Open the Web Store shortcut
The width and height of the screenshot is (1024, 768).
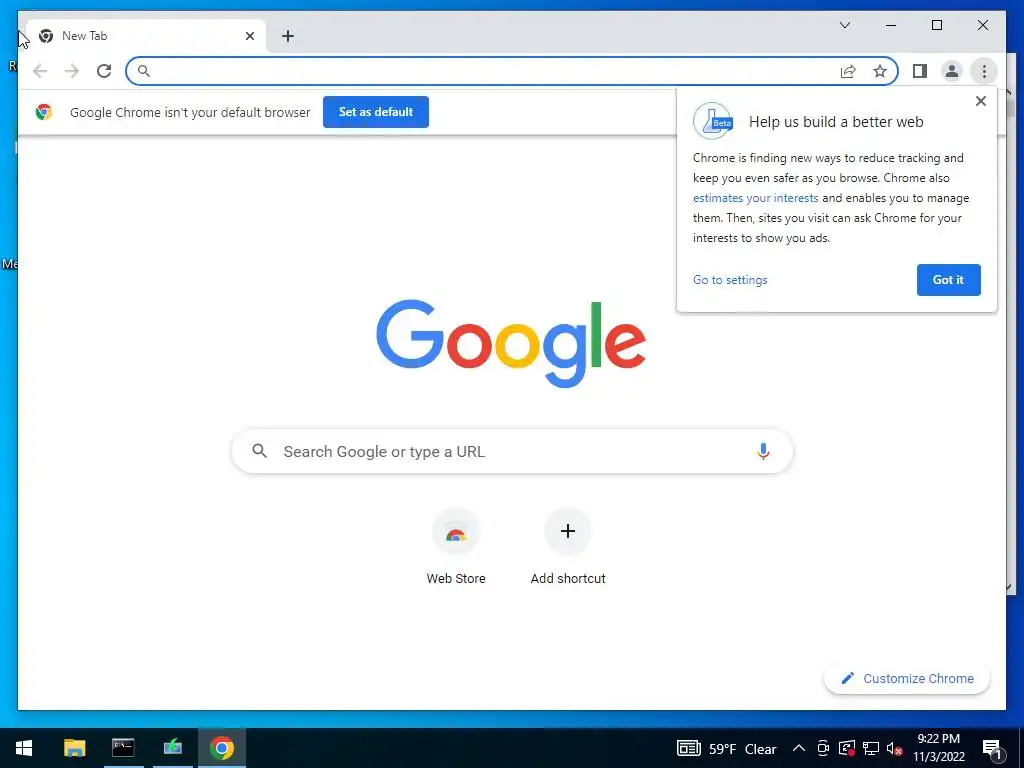[456, 546]
